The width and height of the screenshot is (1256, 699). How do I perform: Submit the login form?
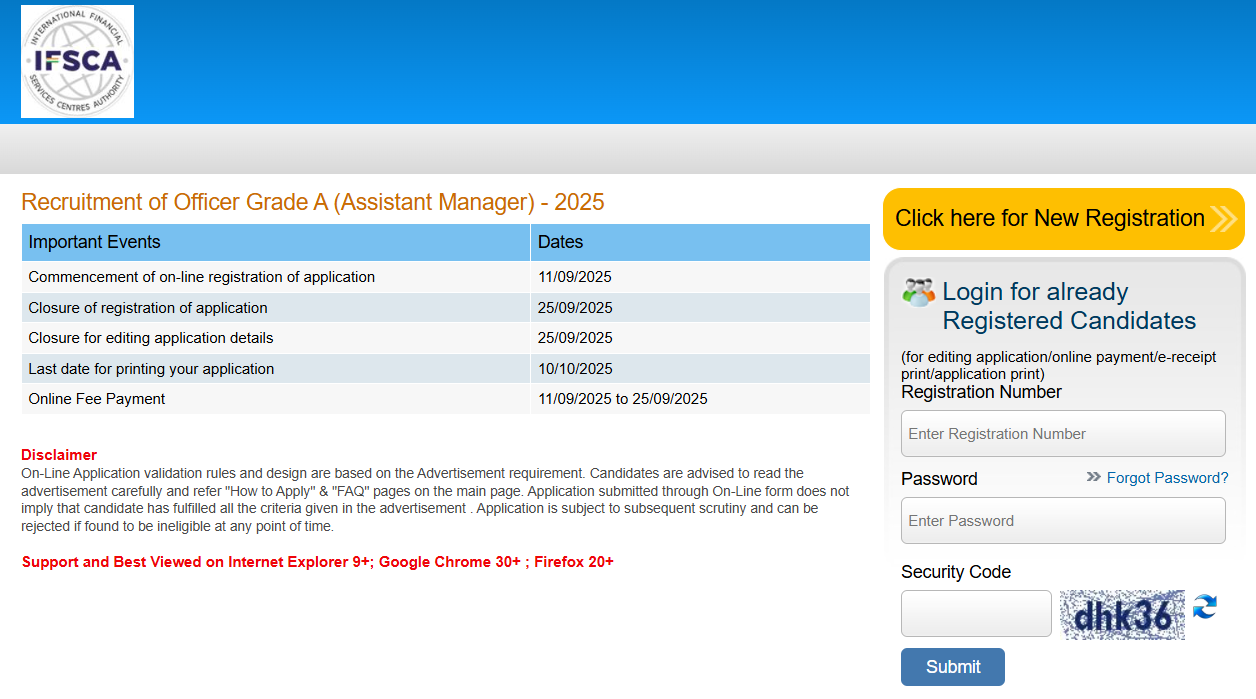tap(953, 667)
